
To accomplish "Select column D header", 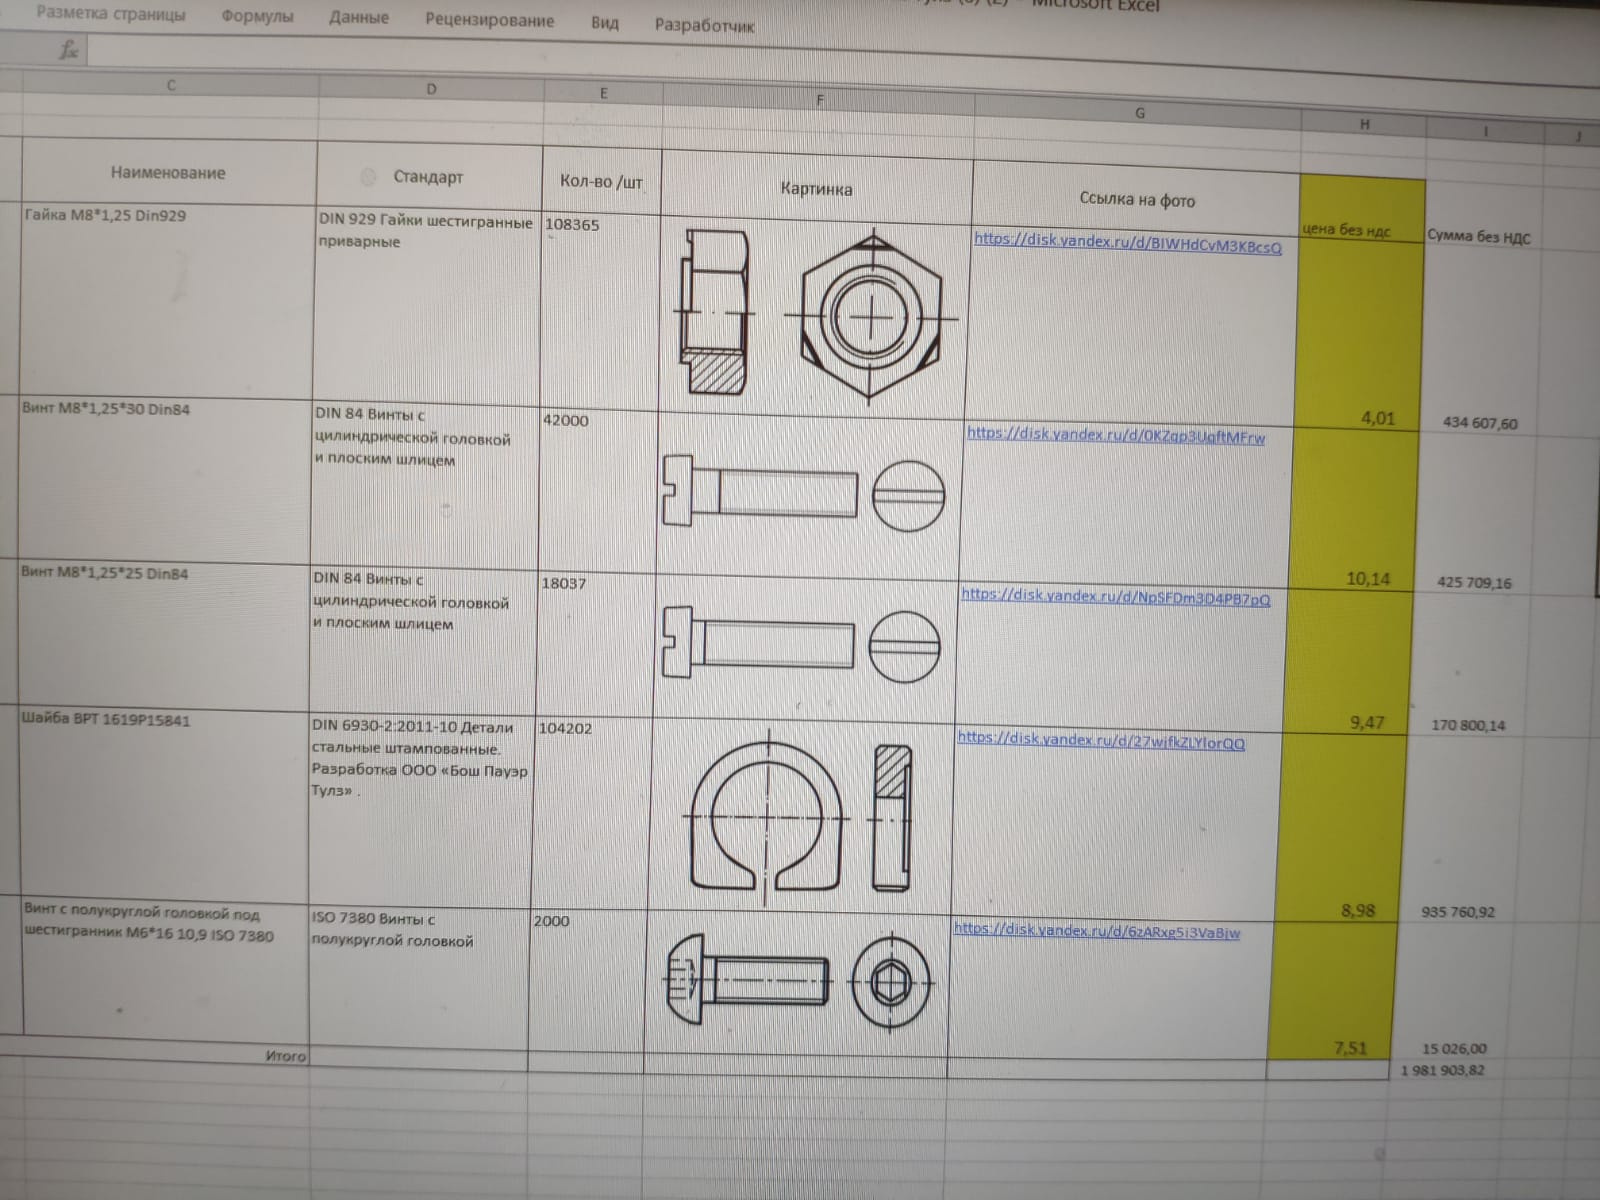I will click(x=431, y=89).
